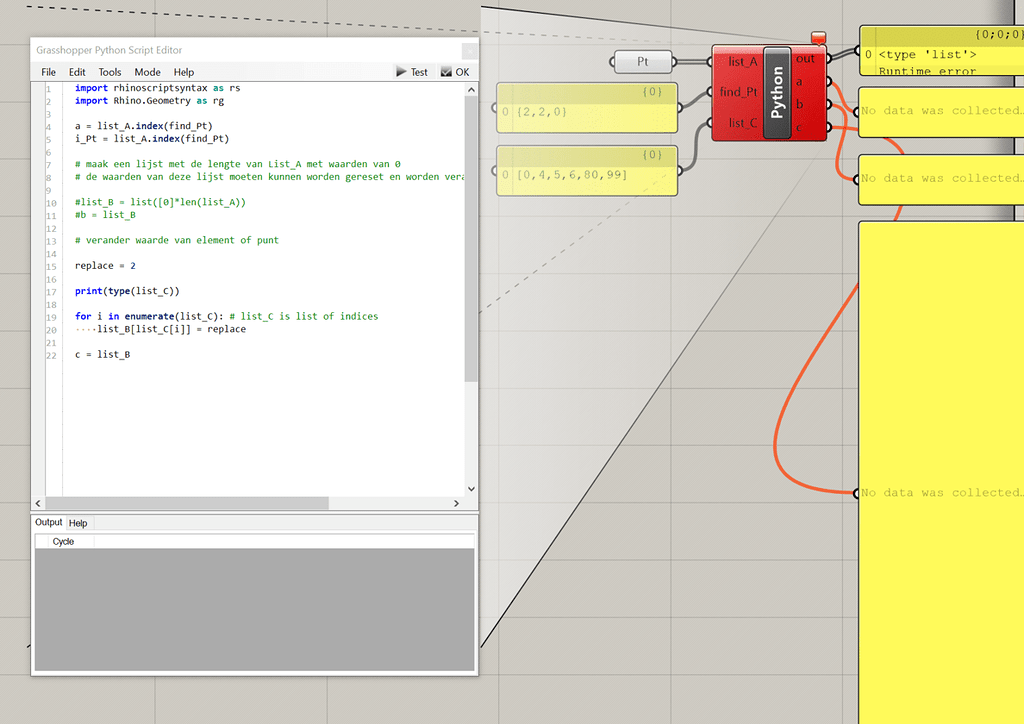The height and width of the screenshot is (724, 1024).
Task: Click the out output grip of the Python component
Action: [831, 58]
